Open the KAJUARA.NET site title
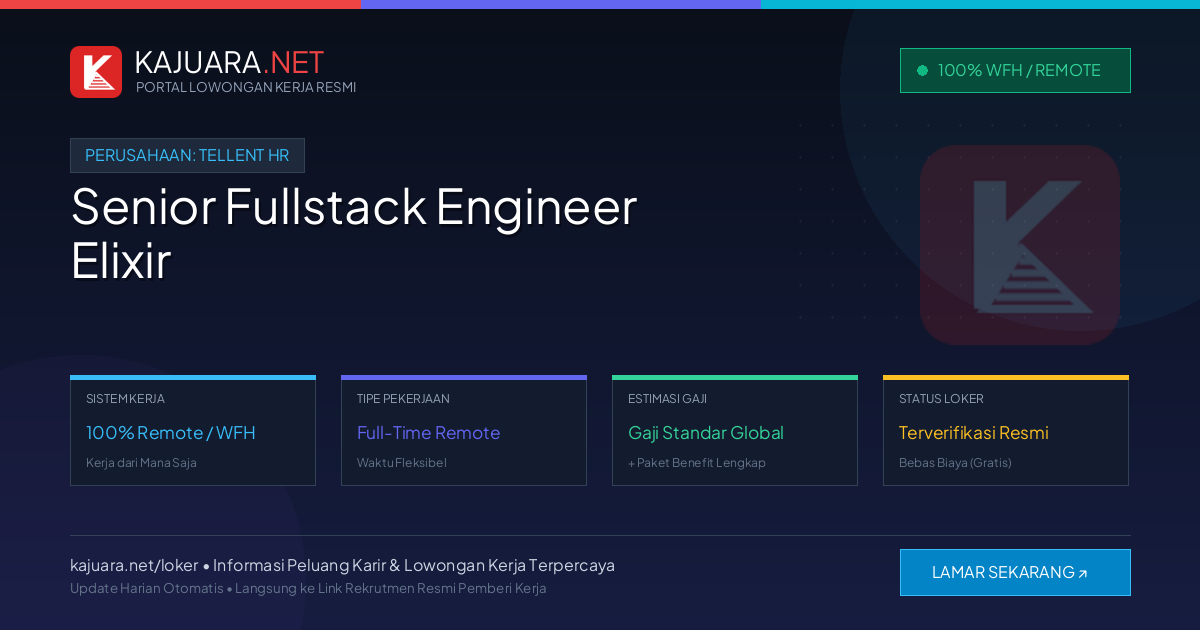 [229, 62]
